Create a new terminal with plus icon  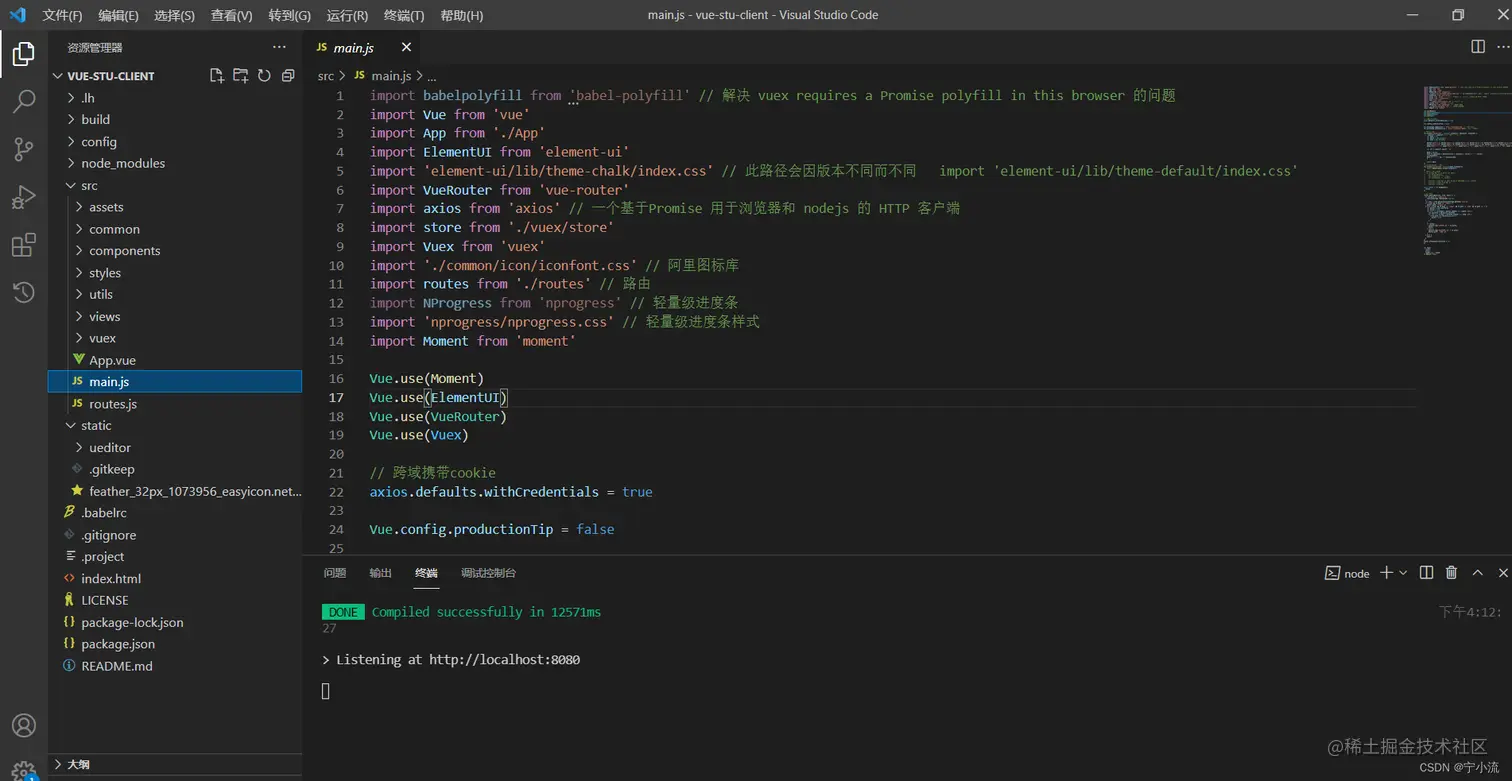tap(1386, 573)
